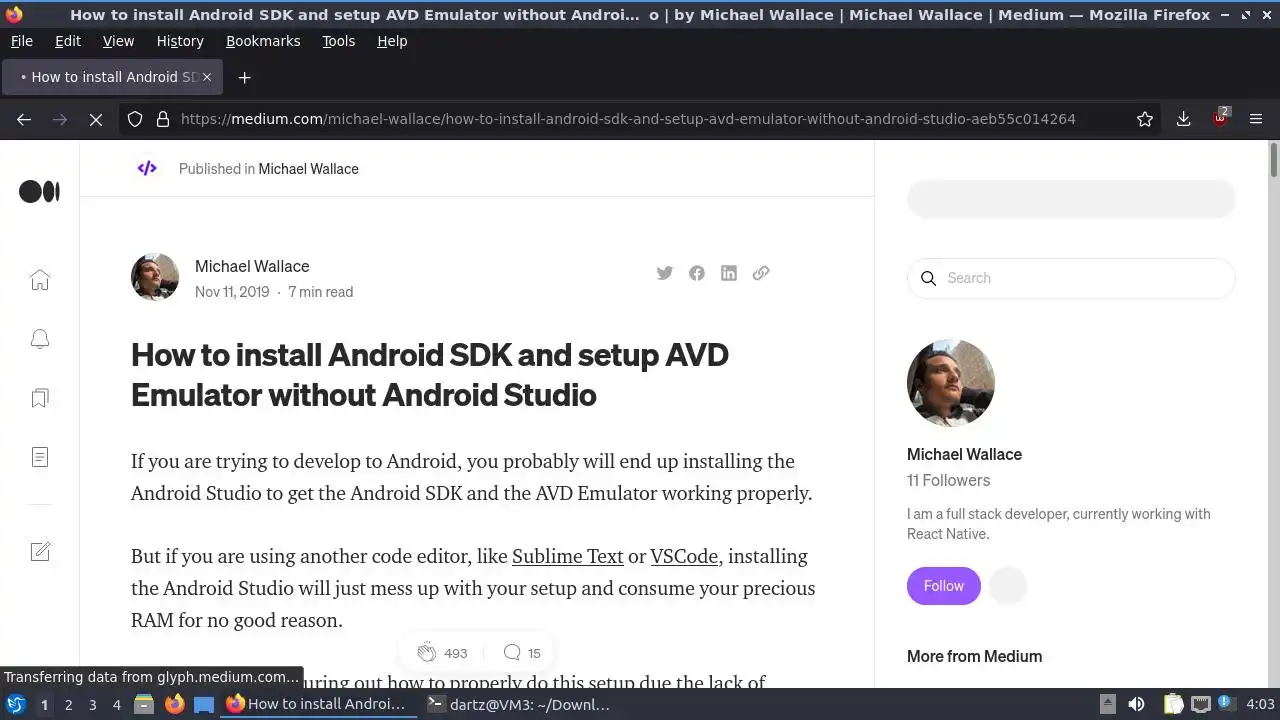Click the 'Nov 11, 2019' date text
This screenshot has height=720, width=1280.
[232, 292]
